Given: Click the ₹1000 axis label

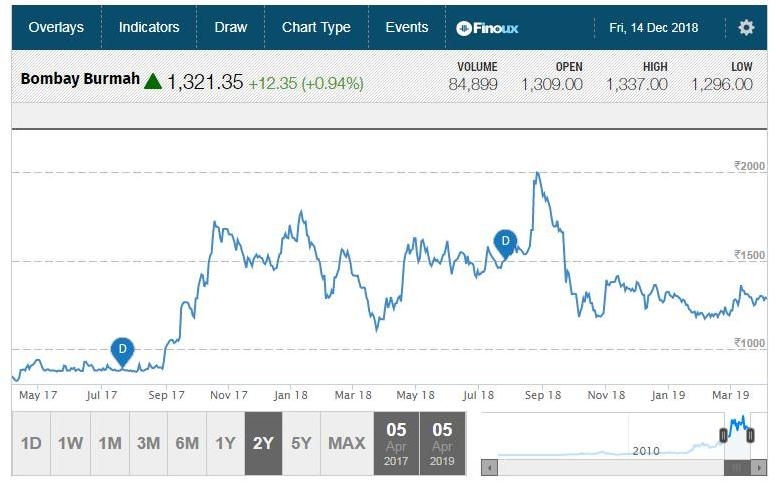Looking at the screenshot, I should [749, 343].
